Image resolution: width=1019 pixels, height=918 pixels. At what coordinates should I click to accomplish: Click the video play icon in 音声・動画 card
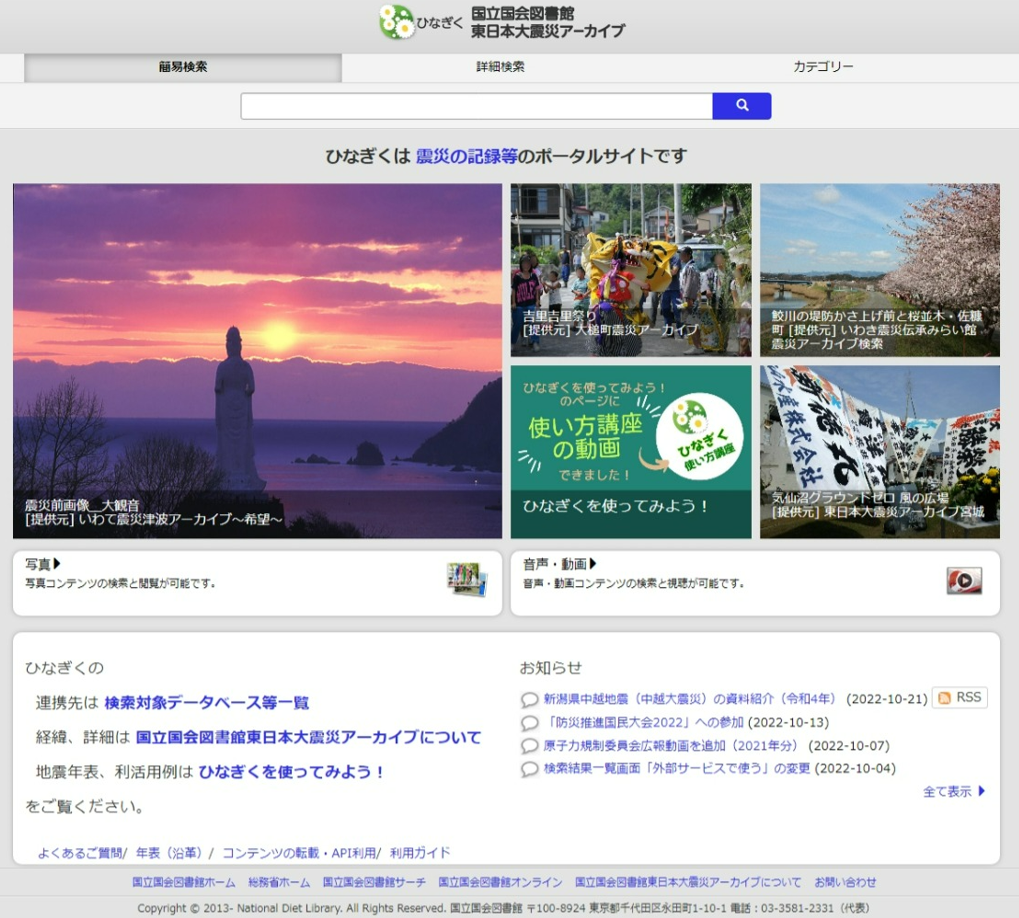[964, 580]
